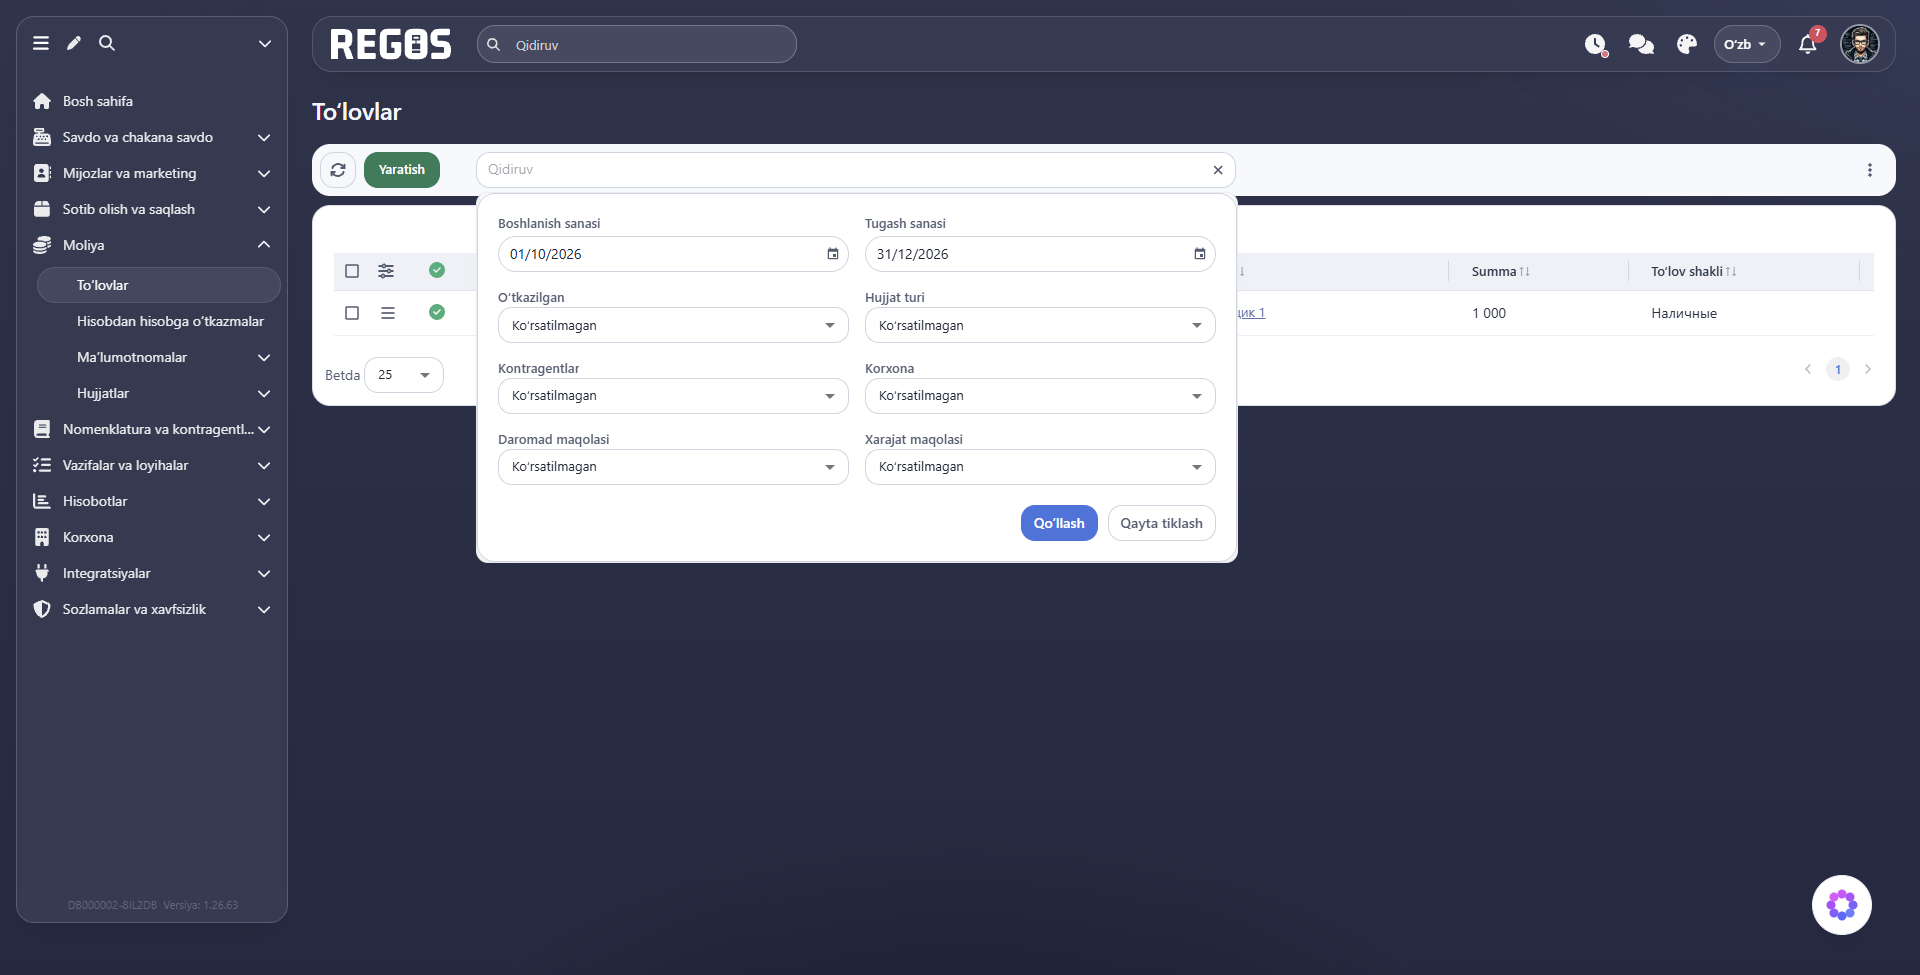Open the Kontragentlar dropdown
Image resolution: width=1920 pixels, height=975 pixels.
coord(673,396)
